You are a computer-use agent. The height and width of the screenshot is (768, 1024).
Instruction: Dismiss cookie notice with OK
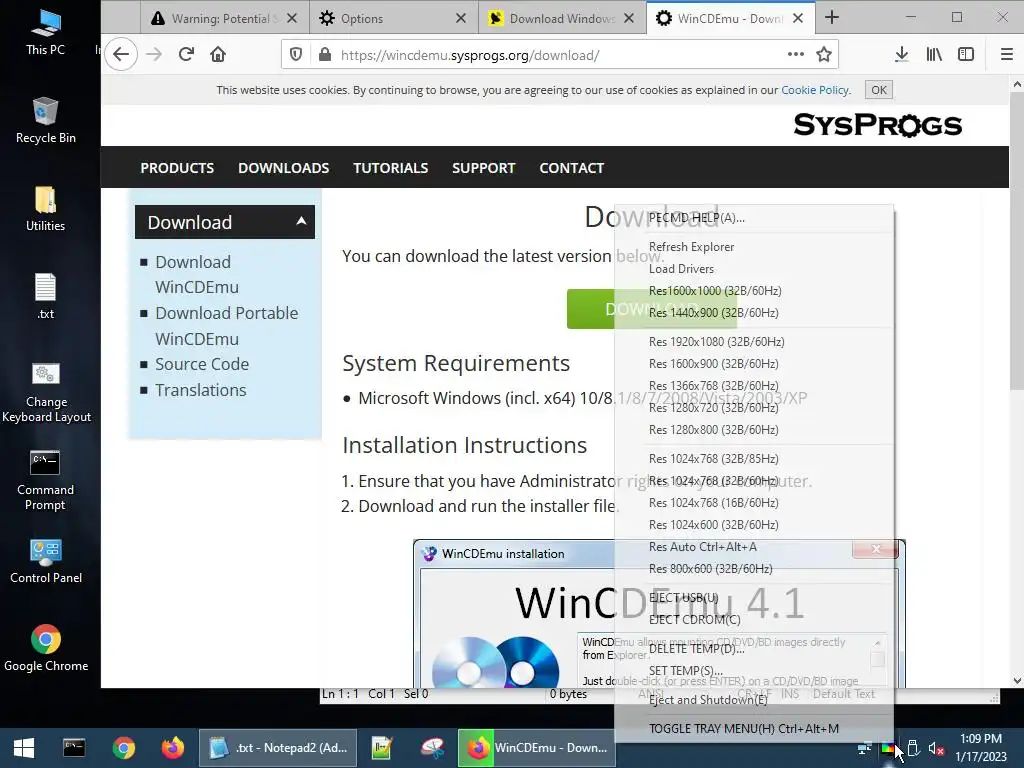tap(878, 89)
